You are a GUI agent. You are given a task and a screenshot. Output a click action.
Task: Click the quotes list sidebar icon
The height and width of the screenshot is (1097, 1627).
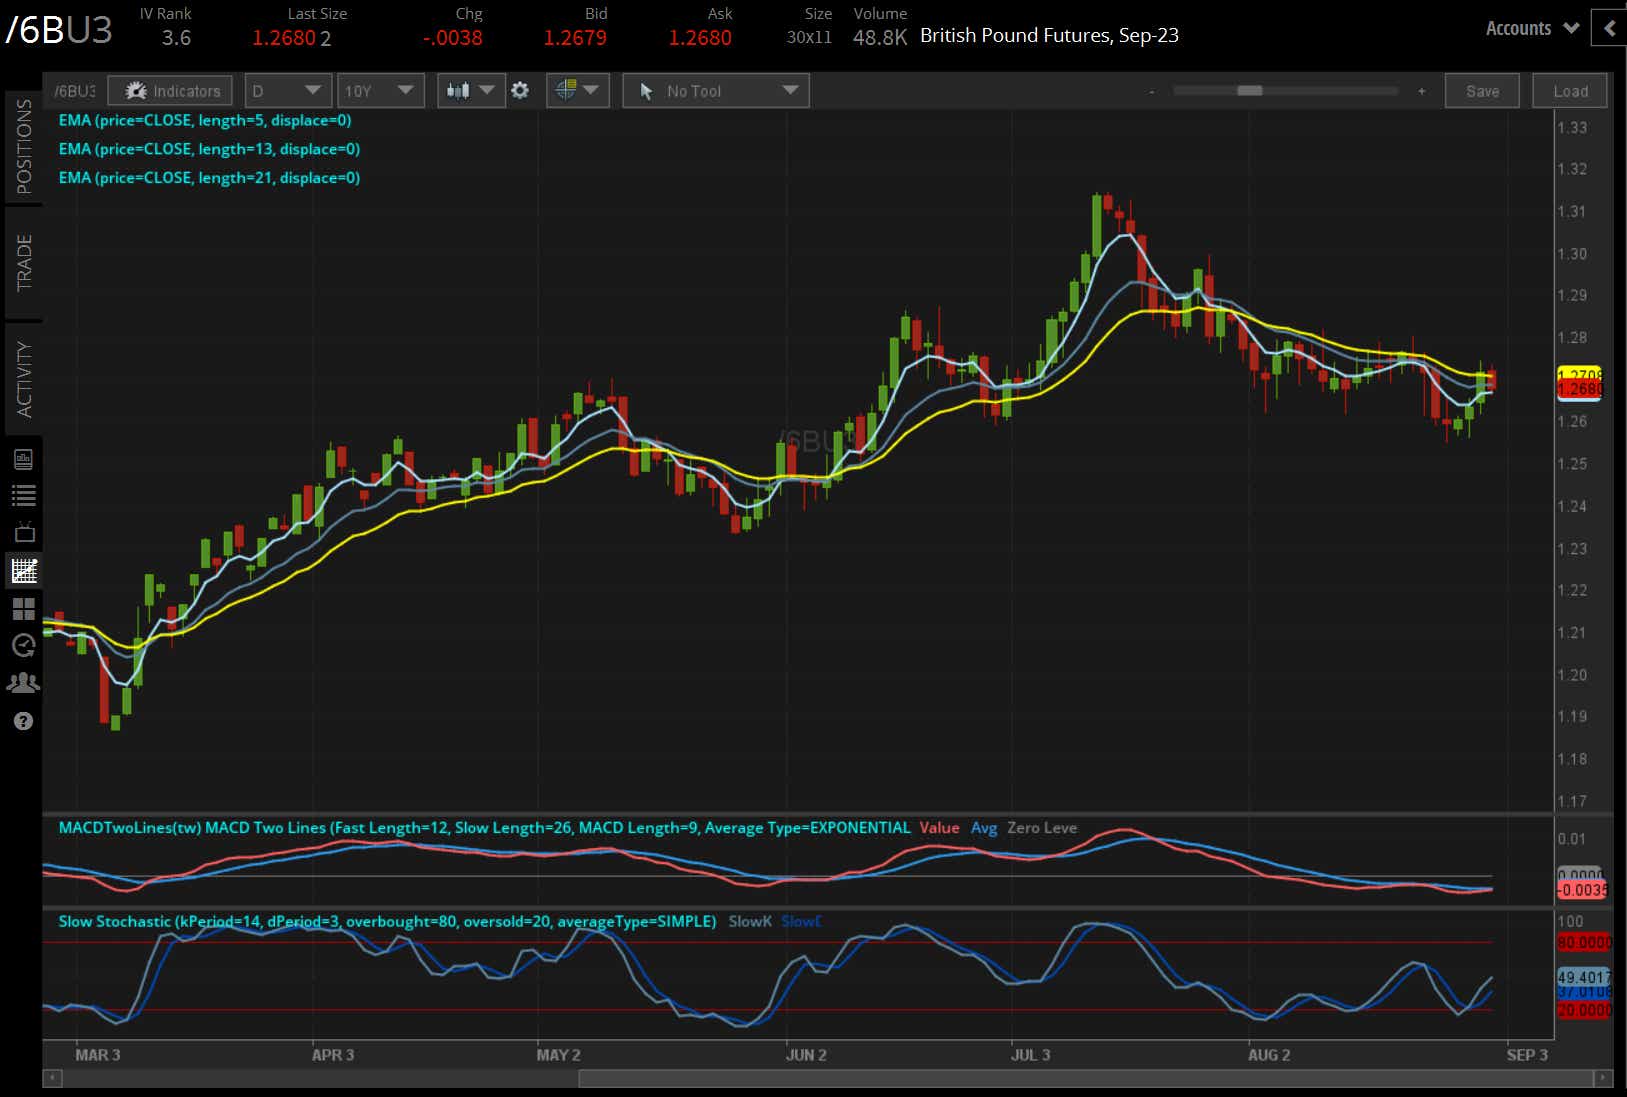pyautogui.click(x=23, y=496)
